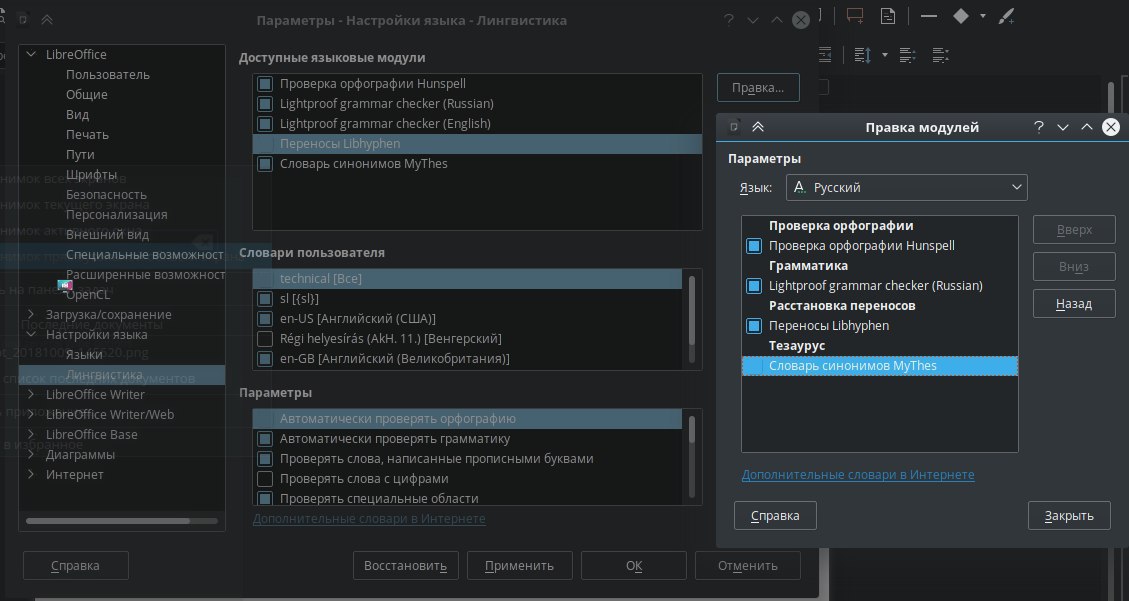Viewport: 1129px width, 601px height.
Task: Toggle the sl [{sl}] user dictionary checkbox
Action: 265,298
